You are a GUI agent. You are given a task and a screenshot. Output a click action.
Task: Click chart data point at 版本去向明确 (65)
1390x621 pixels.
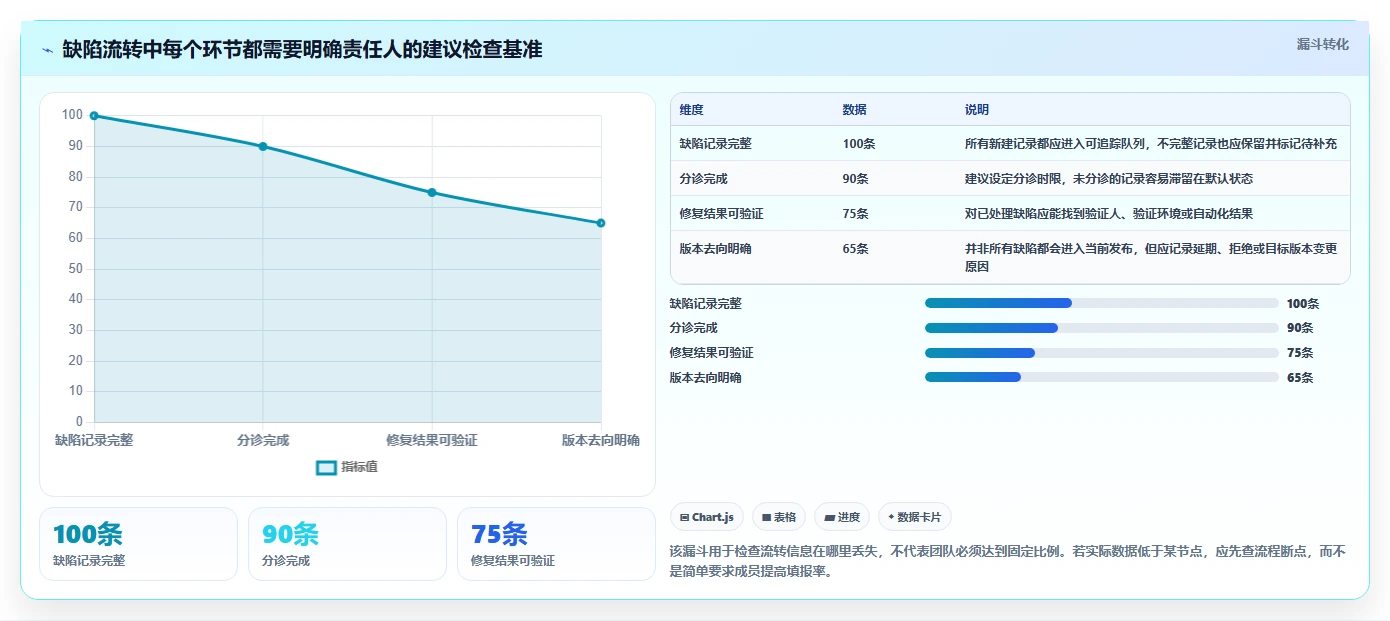601,223
